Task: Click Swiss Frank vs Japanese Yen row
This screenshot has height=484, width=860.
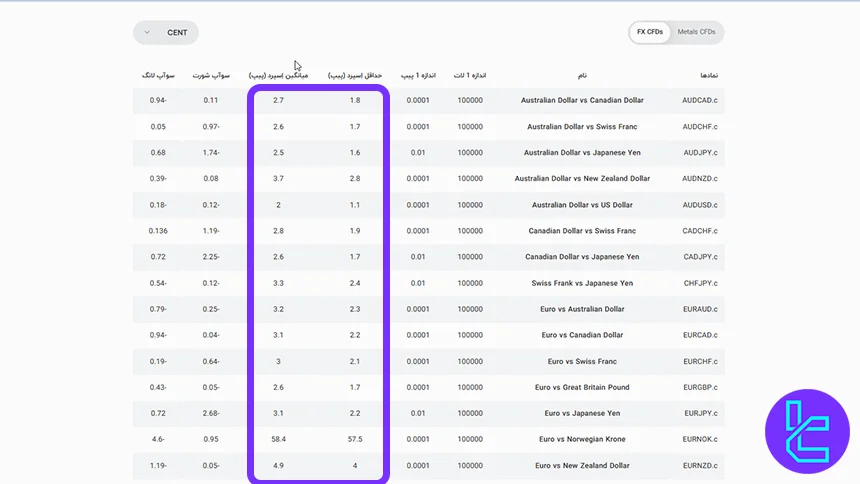Action: [582, 283]
